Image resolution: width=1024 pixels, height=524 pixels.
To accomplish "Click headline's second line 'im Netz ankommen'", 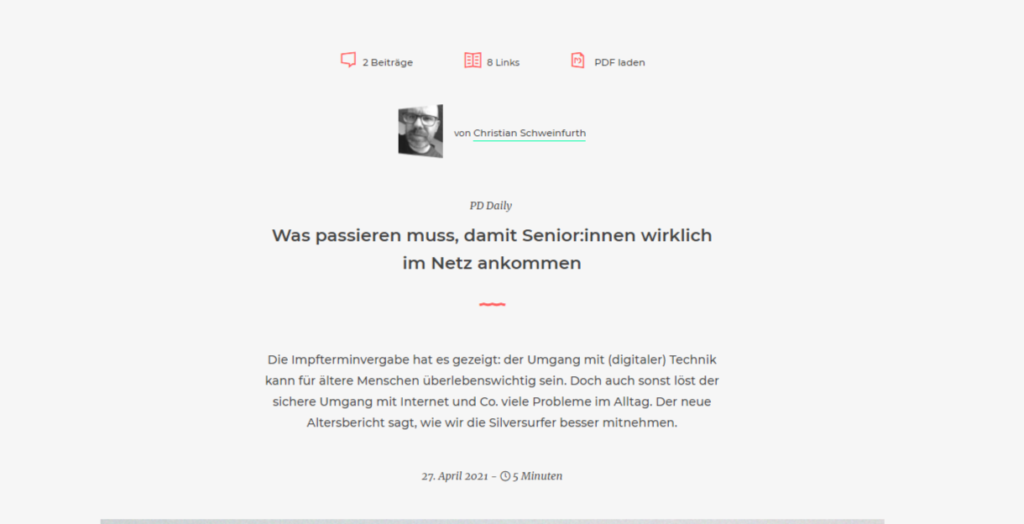I will pyautogui.click(x=492, y=263).
